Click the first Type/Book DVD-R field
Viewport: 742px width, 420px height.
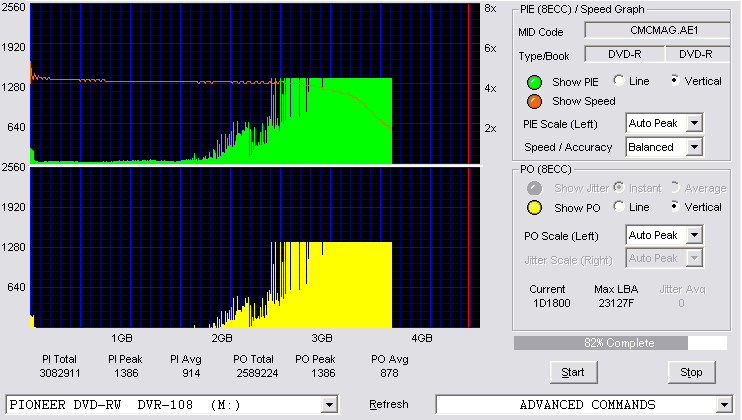(x=625, y=54)
